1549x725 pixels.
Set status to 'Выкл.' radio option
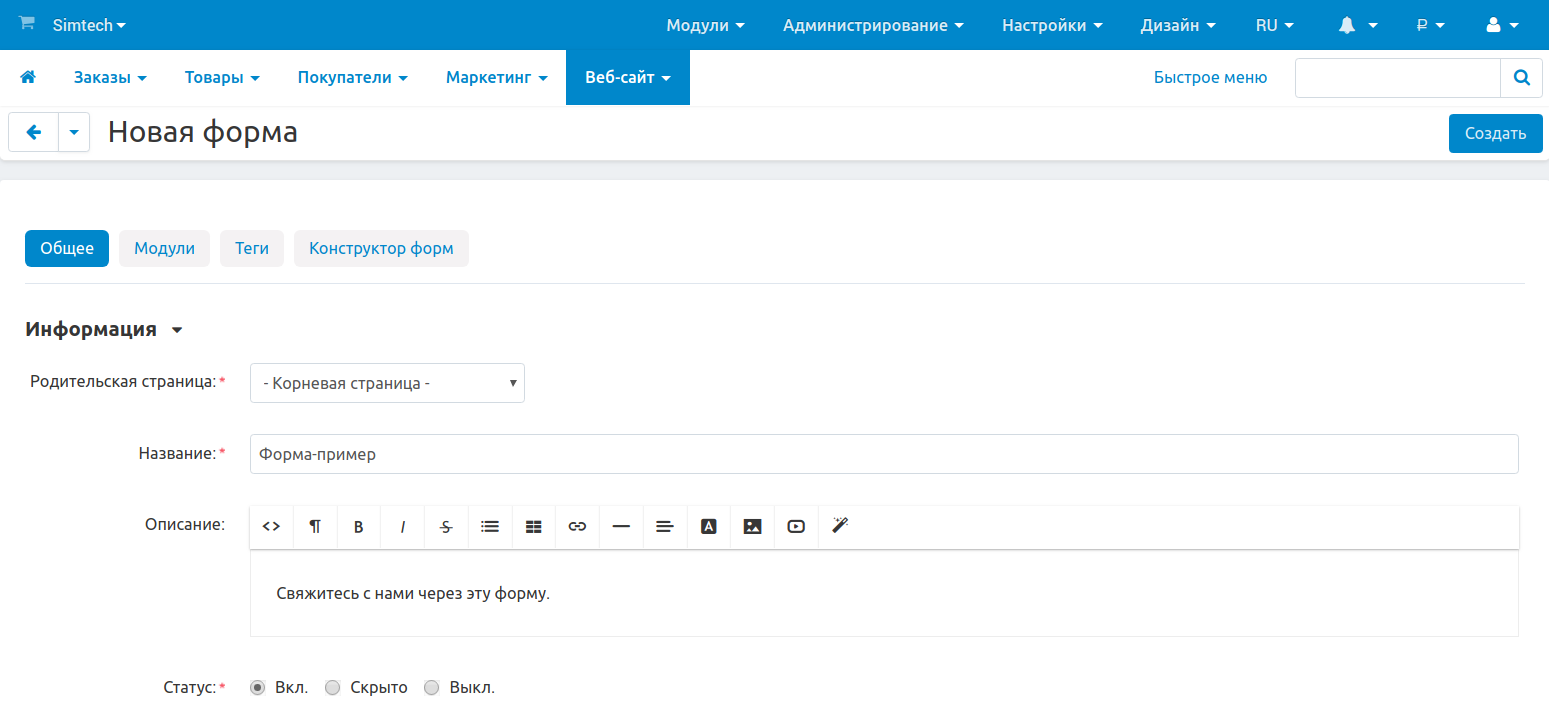[432, 688]
